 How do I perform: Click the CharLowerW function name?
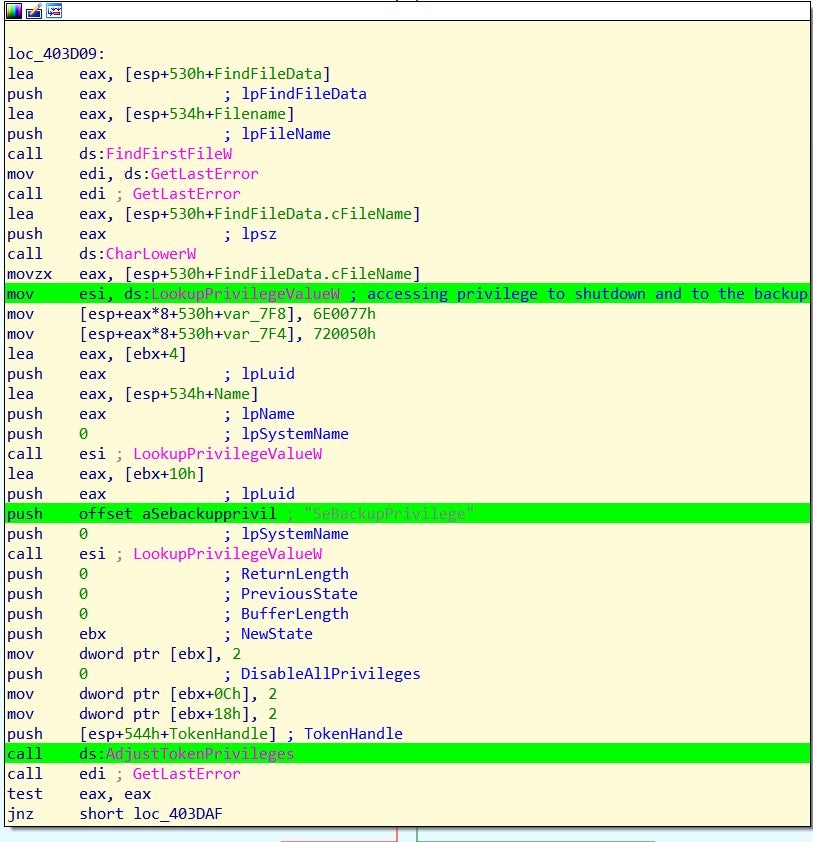(x=151, y=254)
